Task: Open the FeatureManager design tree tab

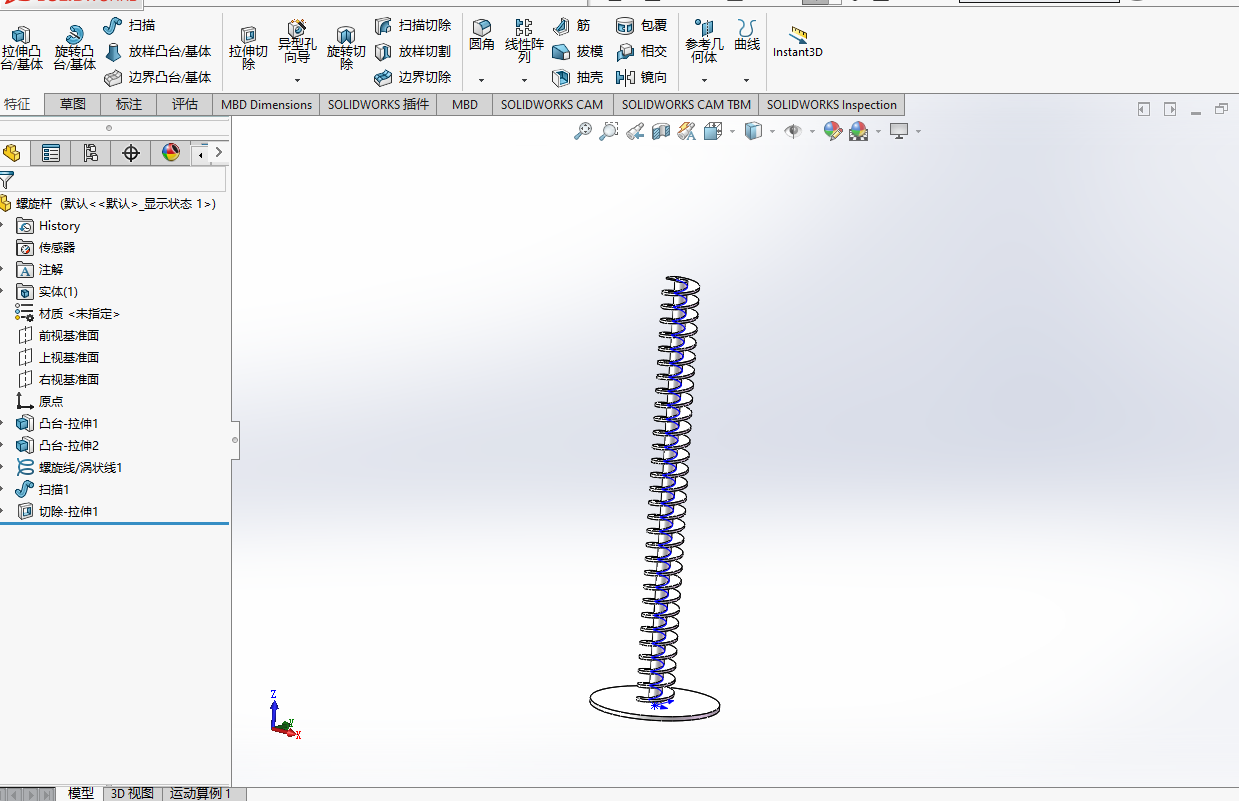Action: pyautogui.click(x=13, y=153)
